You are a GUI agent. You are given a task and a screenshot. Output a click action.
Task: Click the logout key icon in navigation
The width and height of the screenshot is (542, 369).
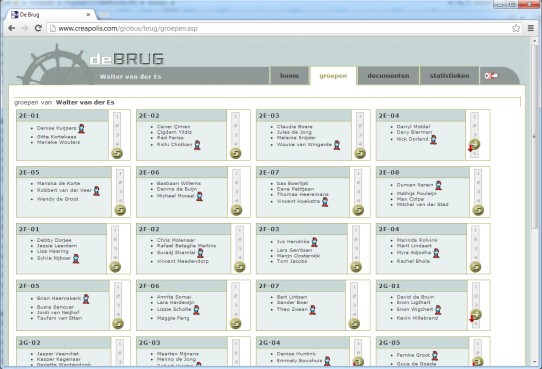491,76
